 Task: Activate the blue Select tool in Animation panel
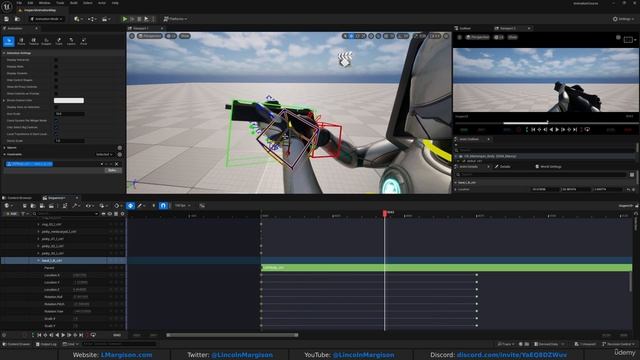[9, 41]
